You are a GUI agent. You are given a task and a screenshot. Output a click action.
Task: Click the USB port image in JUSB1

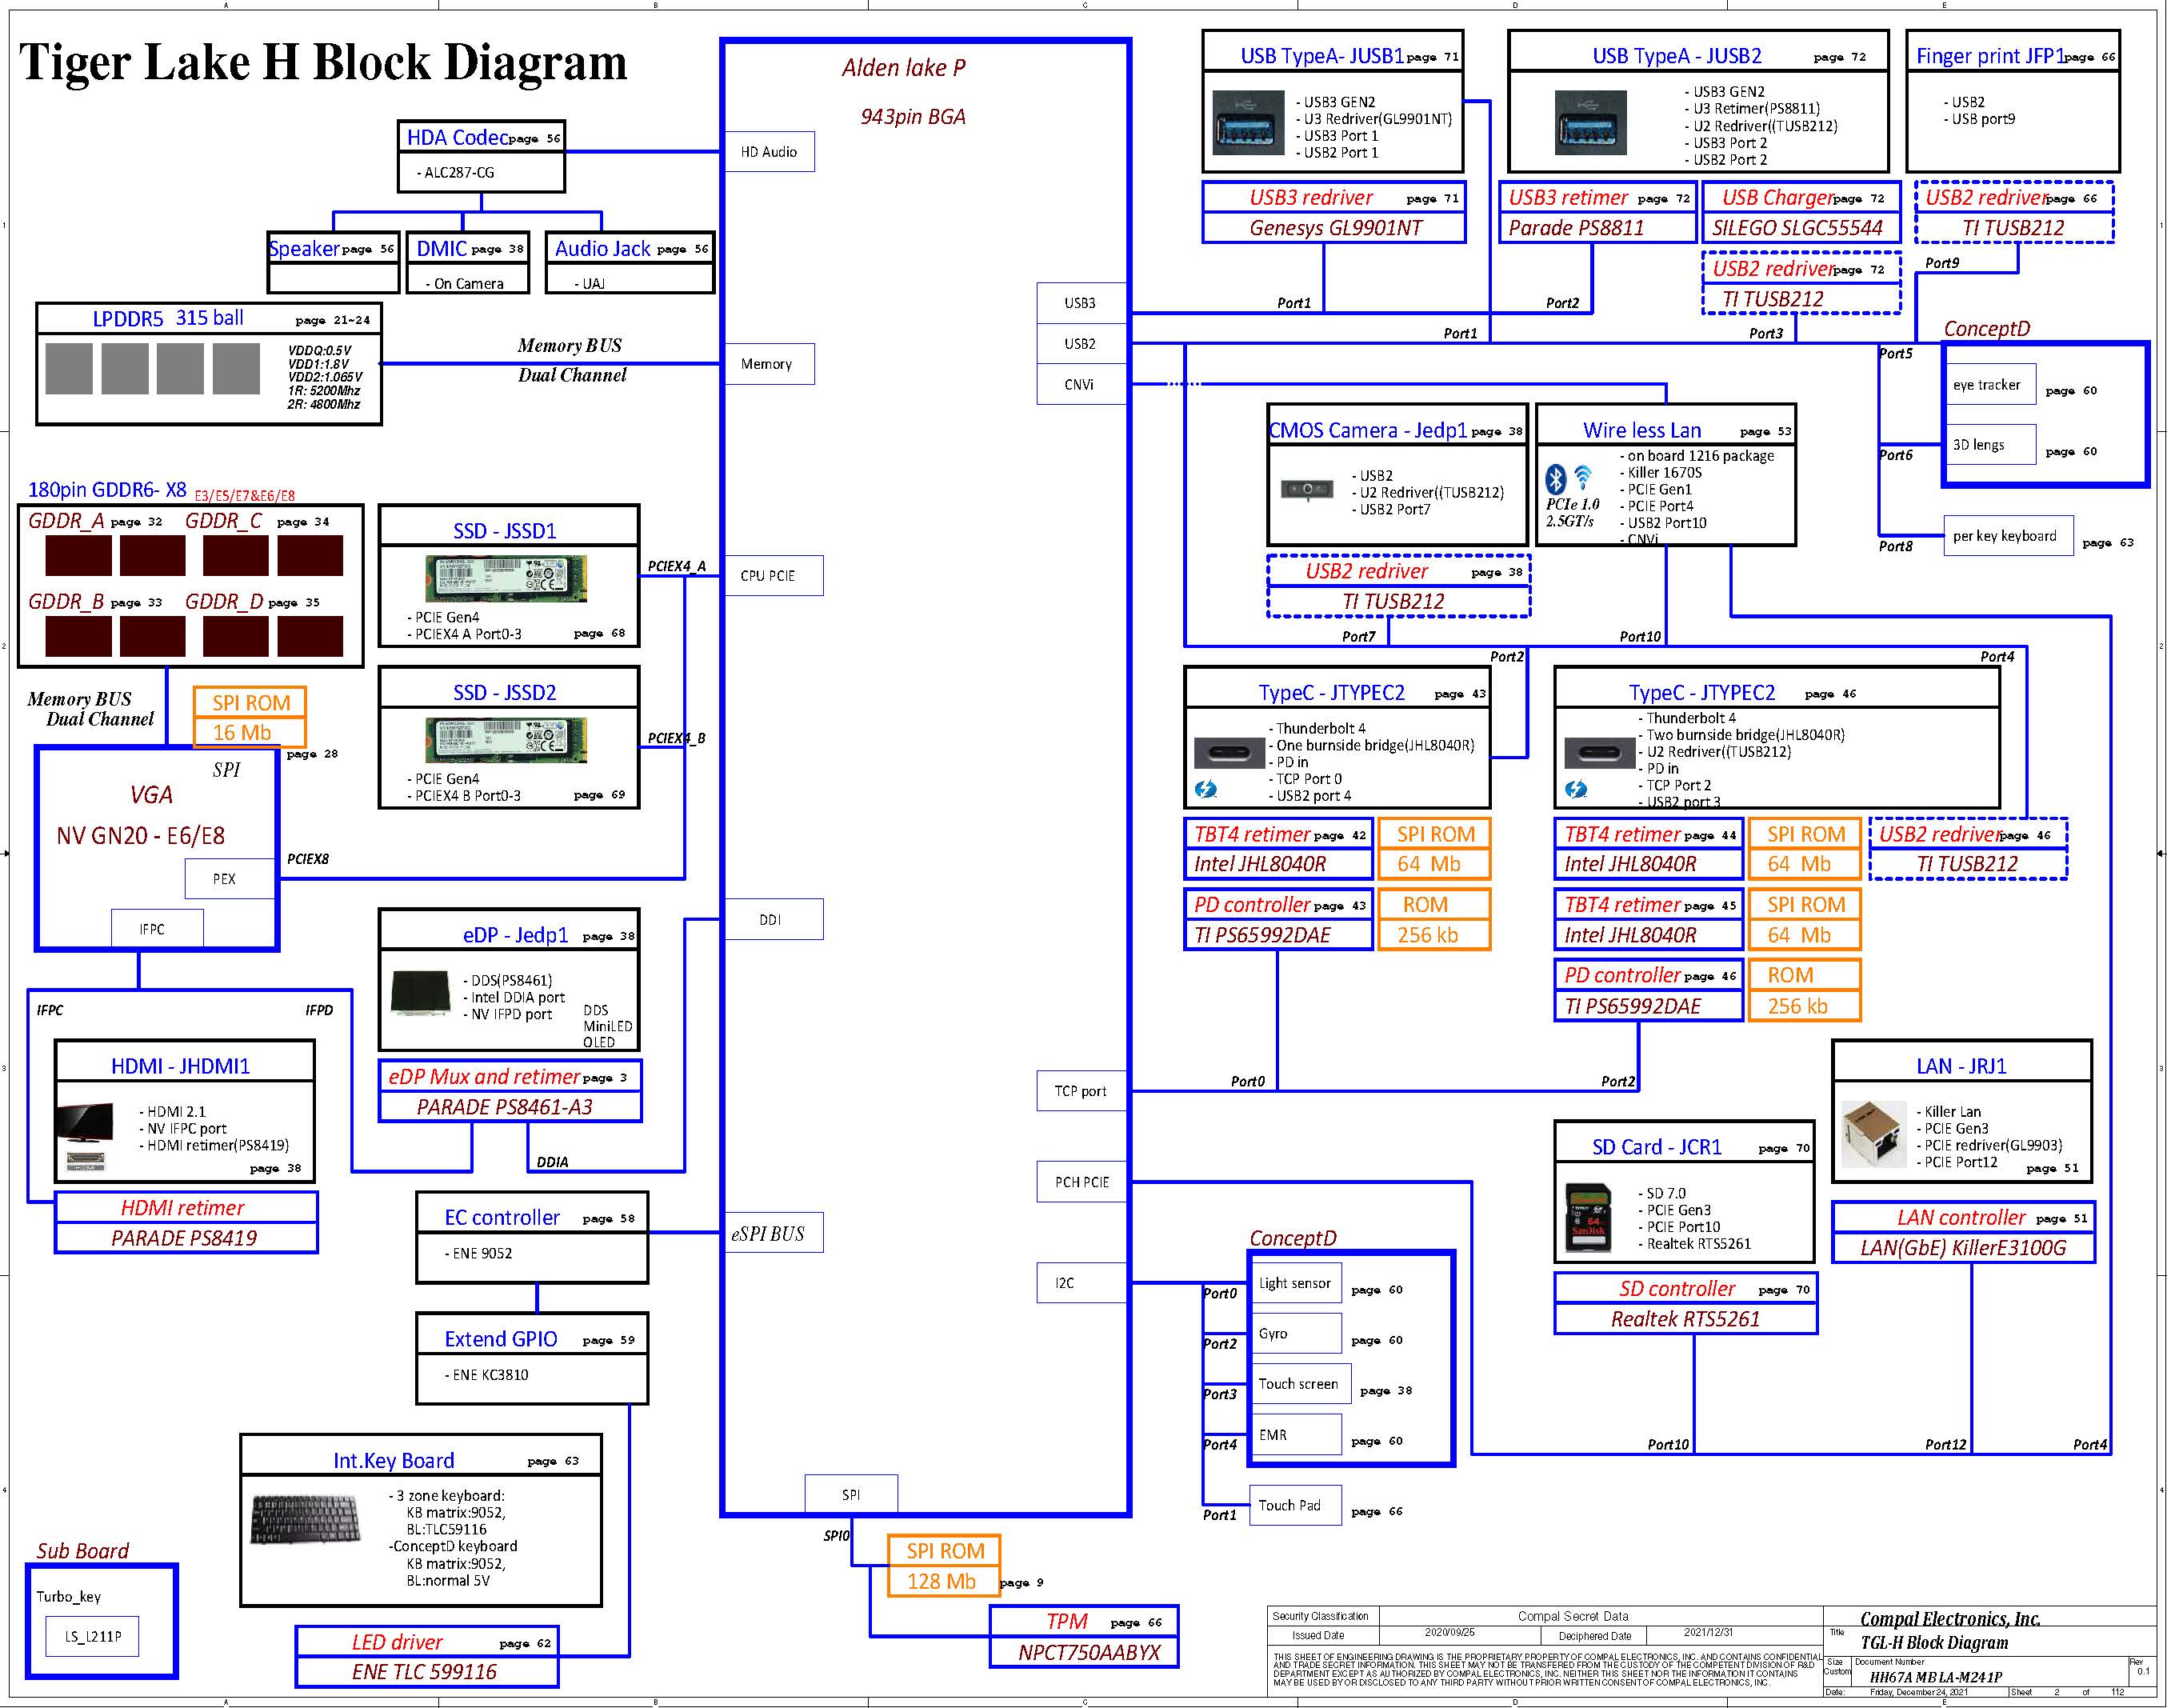tap(1248, 123)
